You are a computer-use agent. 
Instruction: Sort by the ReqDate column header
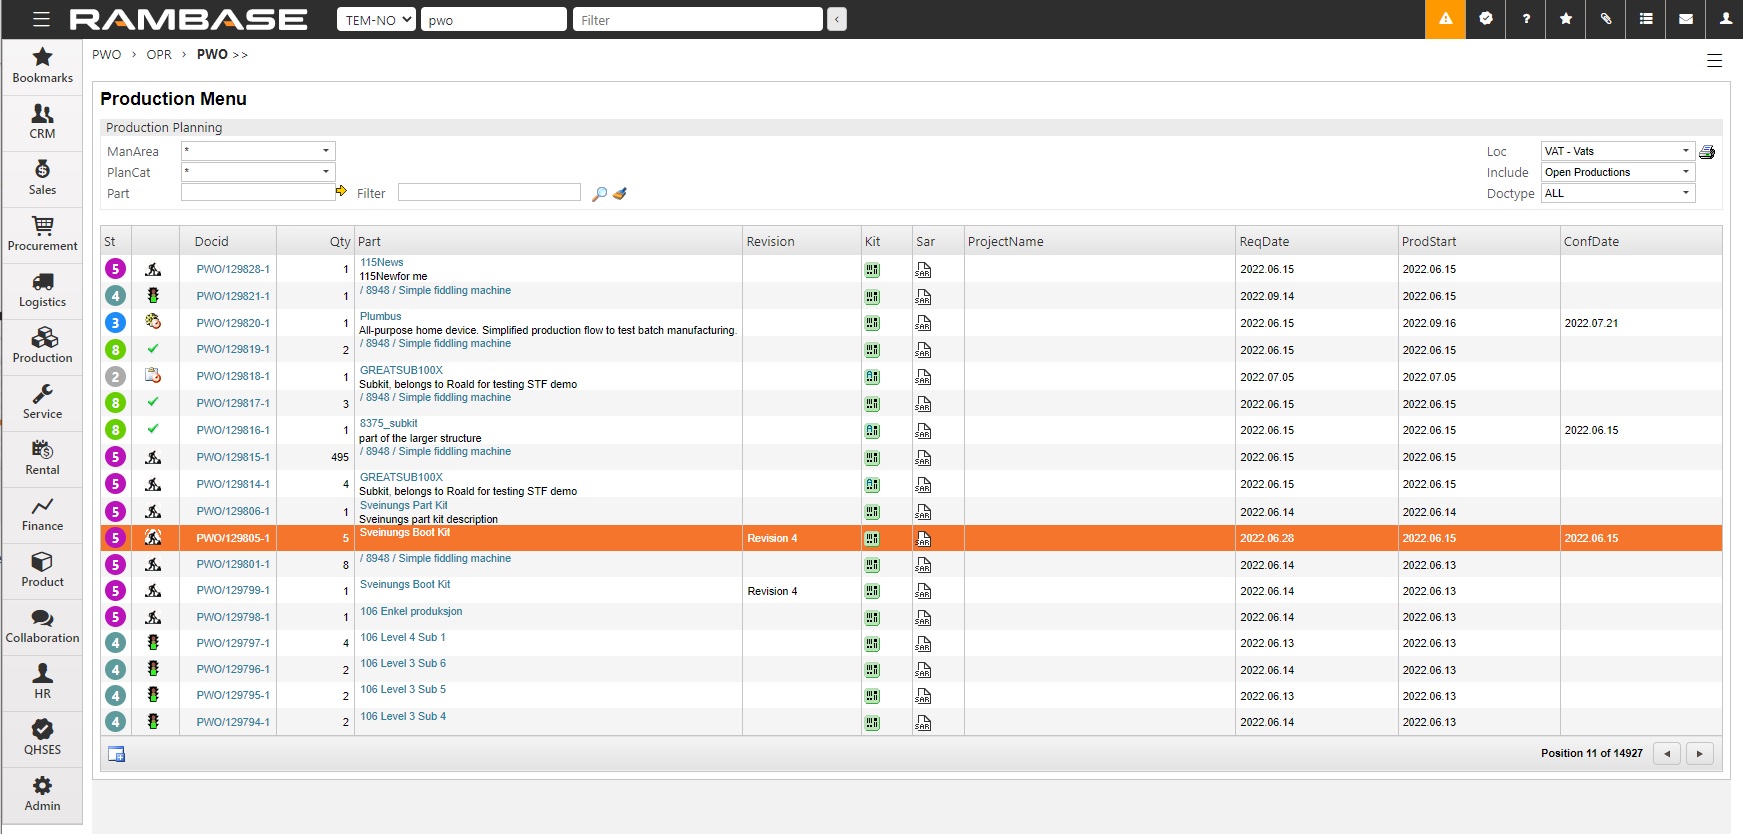coord(1264,241)
